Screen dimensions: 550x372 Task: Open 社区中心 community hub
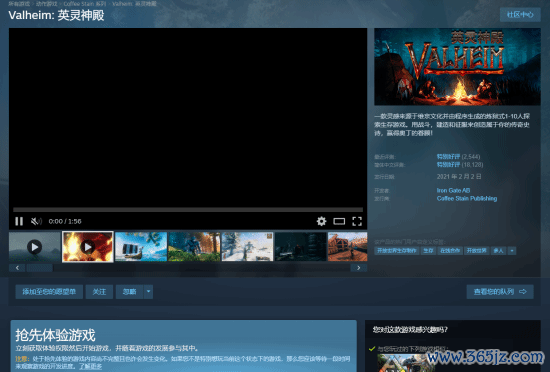[x=520, y=15]
